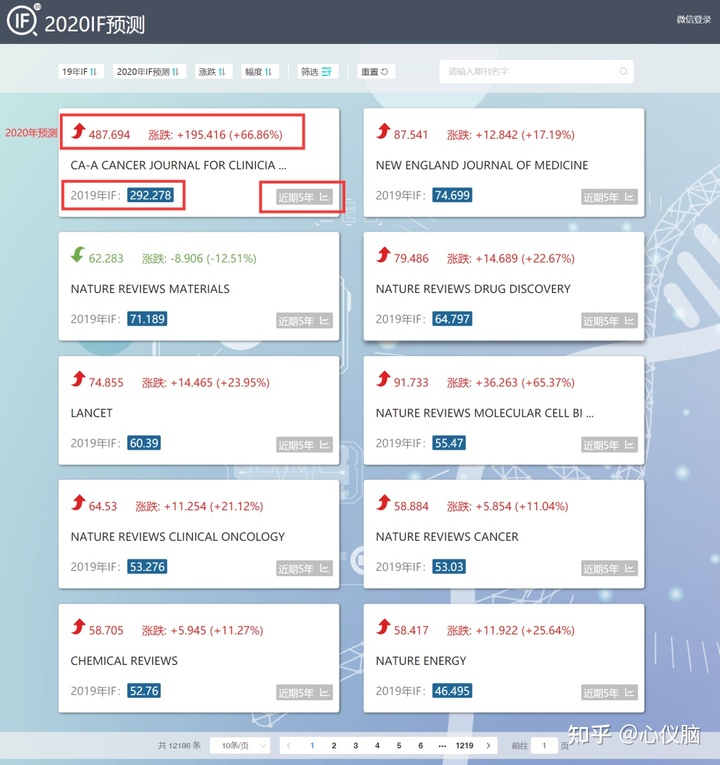Jump to last page 1219
Image resolution: width=720 pixels, height=765 pixels.
point(464,745)
